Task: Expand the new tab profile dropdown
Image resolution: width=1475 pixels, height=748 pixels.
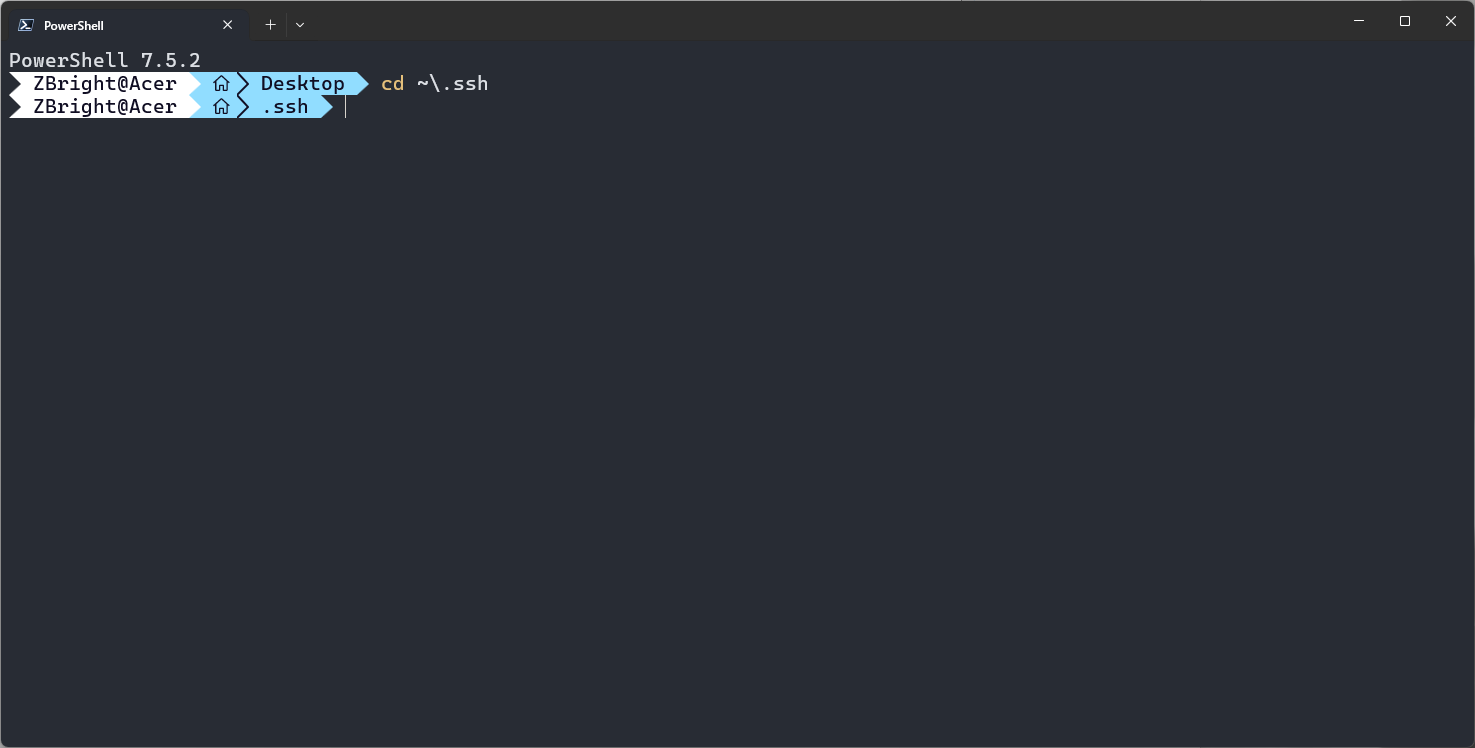Action: pos(300,25)
